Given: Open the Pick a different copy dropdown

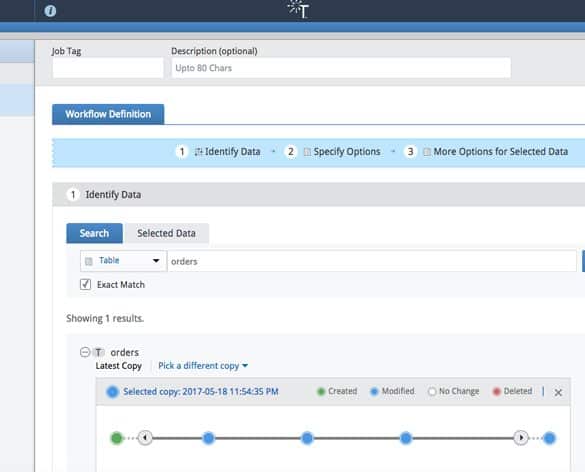Looking at the screenshot, I should click(203, 366).
